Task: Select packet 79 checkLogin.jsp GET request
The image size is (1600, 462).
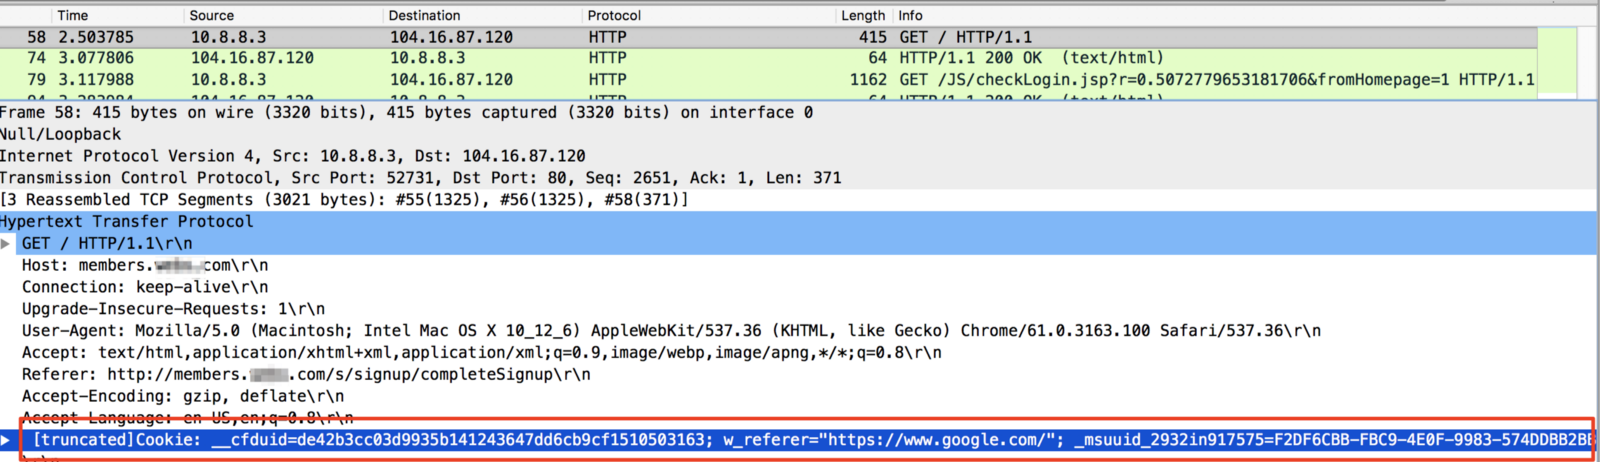Action: [768, 79]
